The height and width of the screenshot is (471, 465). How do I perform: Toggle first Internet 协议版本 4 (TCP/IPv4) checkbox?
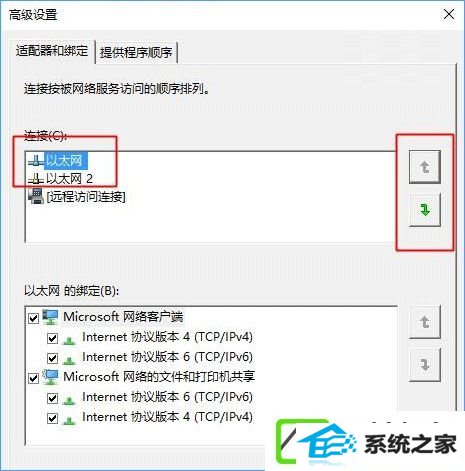coord(52,338)
